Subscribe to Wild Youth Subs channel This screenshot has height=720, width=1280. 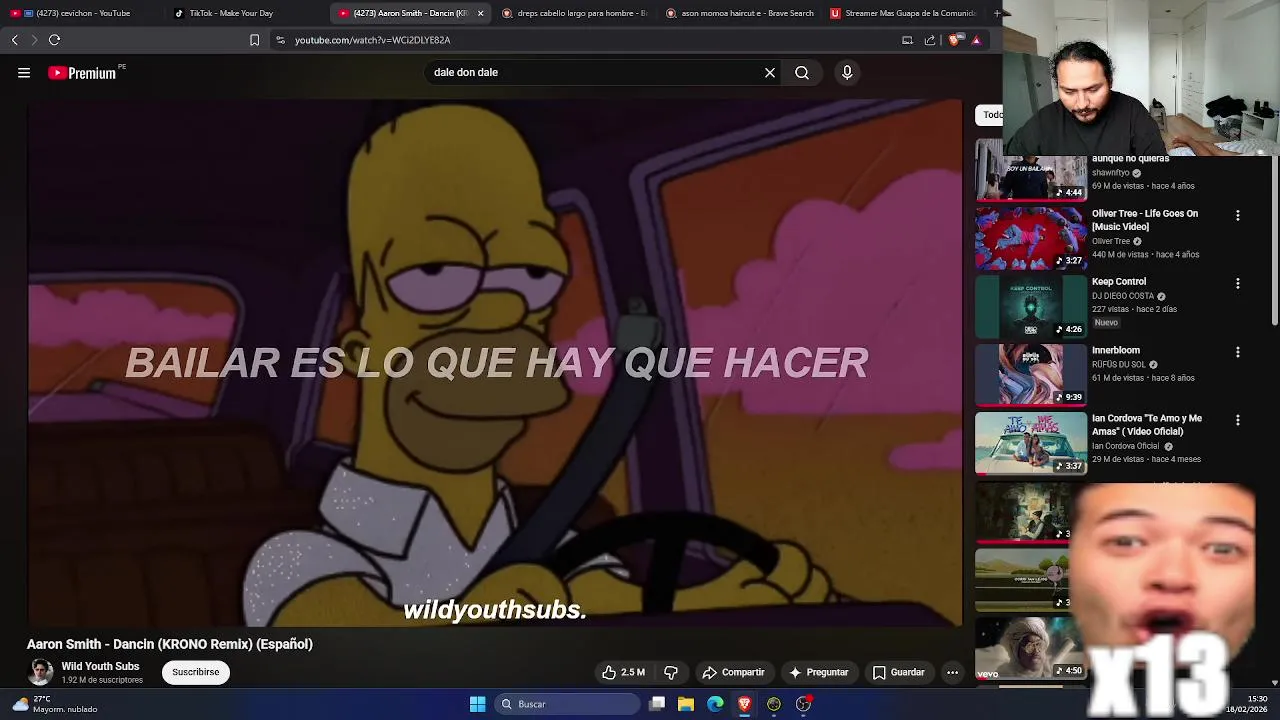(196, 672)
